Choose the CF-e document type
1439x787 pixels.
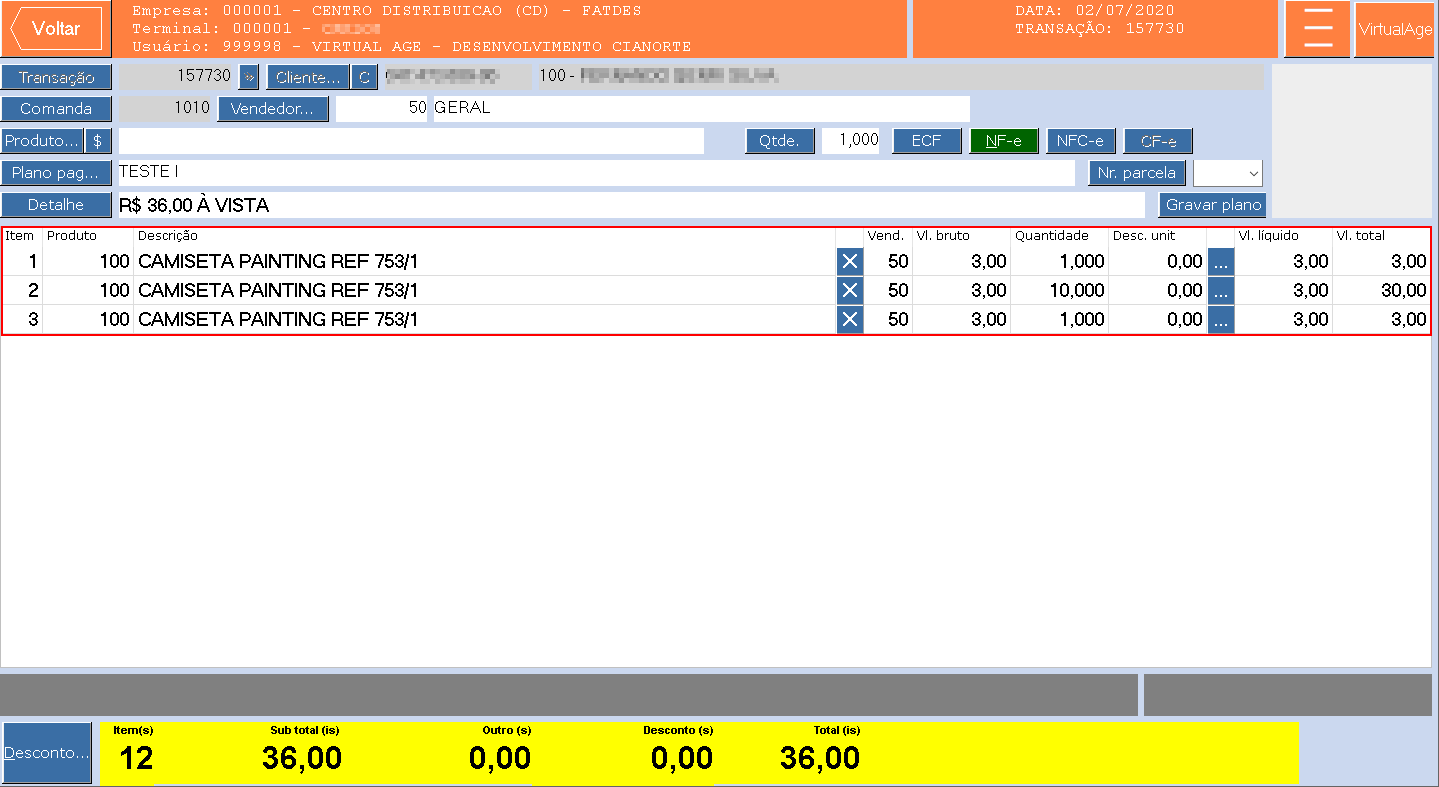[1158, 141]
